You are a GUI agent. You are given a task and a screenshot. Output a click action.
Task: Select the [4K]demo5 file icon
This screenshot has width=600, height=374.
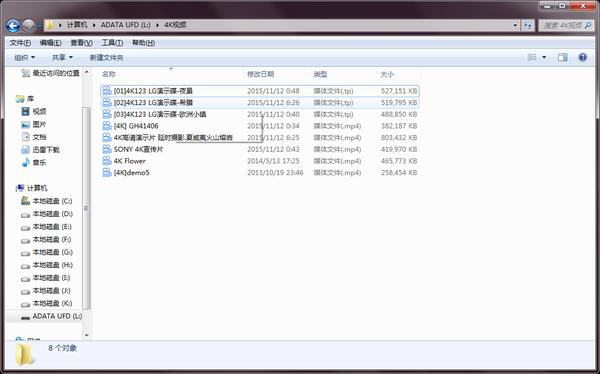[107, 172]
